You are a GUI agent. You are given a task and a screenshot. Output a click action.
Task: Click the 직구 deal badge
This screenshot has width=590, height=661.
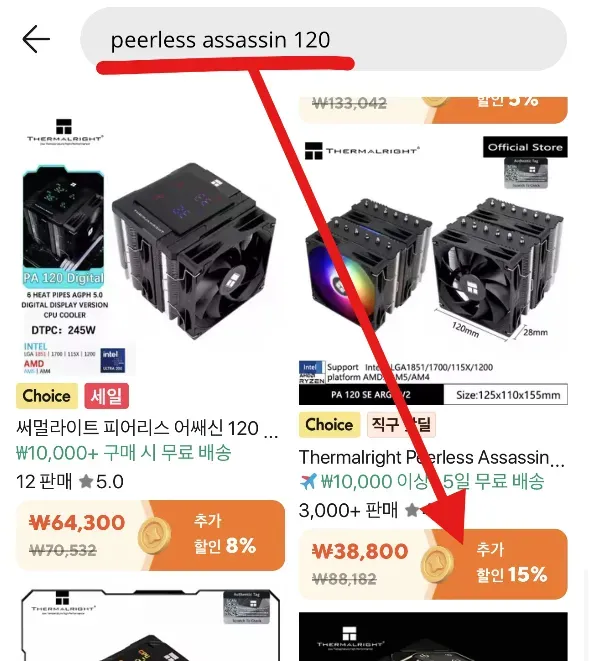[x=401, y=425]
